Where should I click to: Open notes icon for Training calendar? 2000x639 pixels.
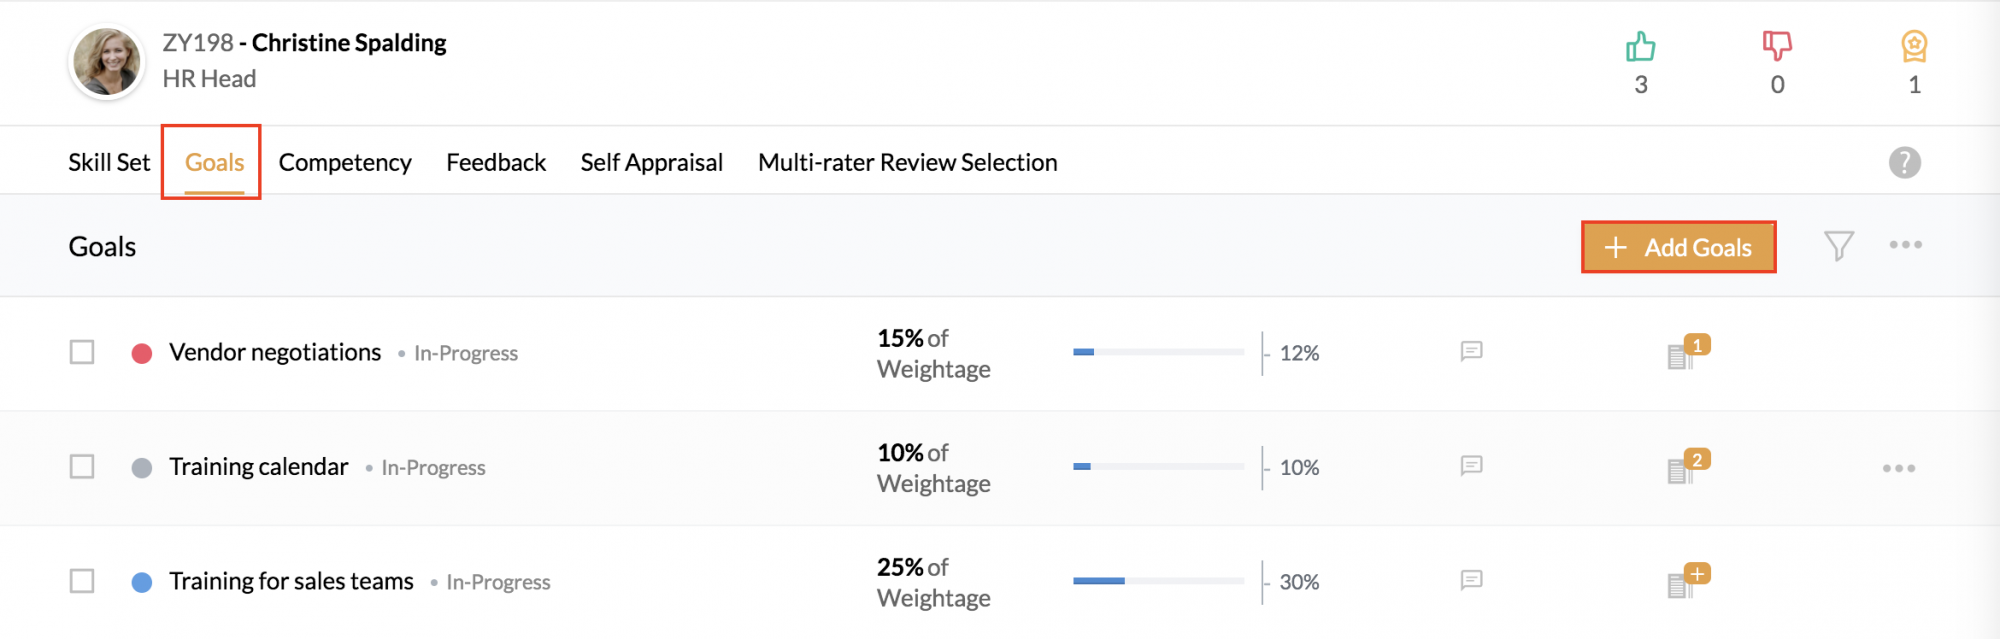point(1687,467)
